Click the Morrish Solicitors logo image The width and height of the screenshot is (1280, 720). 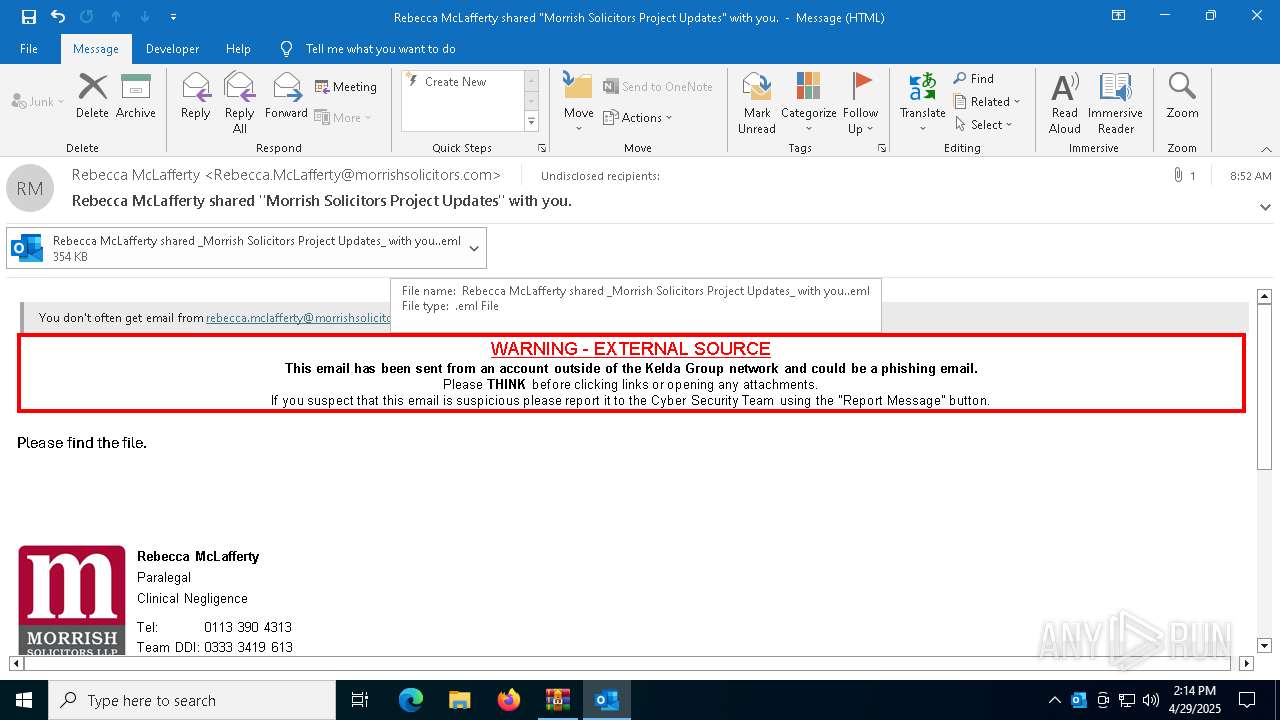coord(72,600)
